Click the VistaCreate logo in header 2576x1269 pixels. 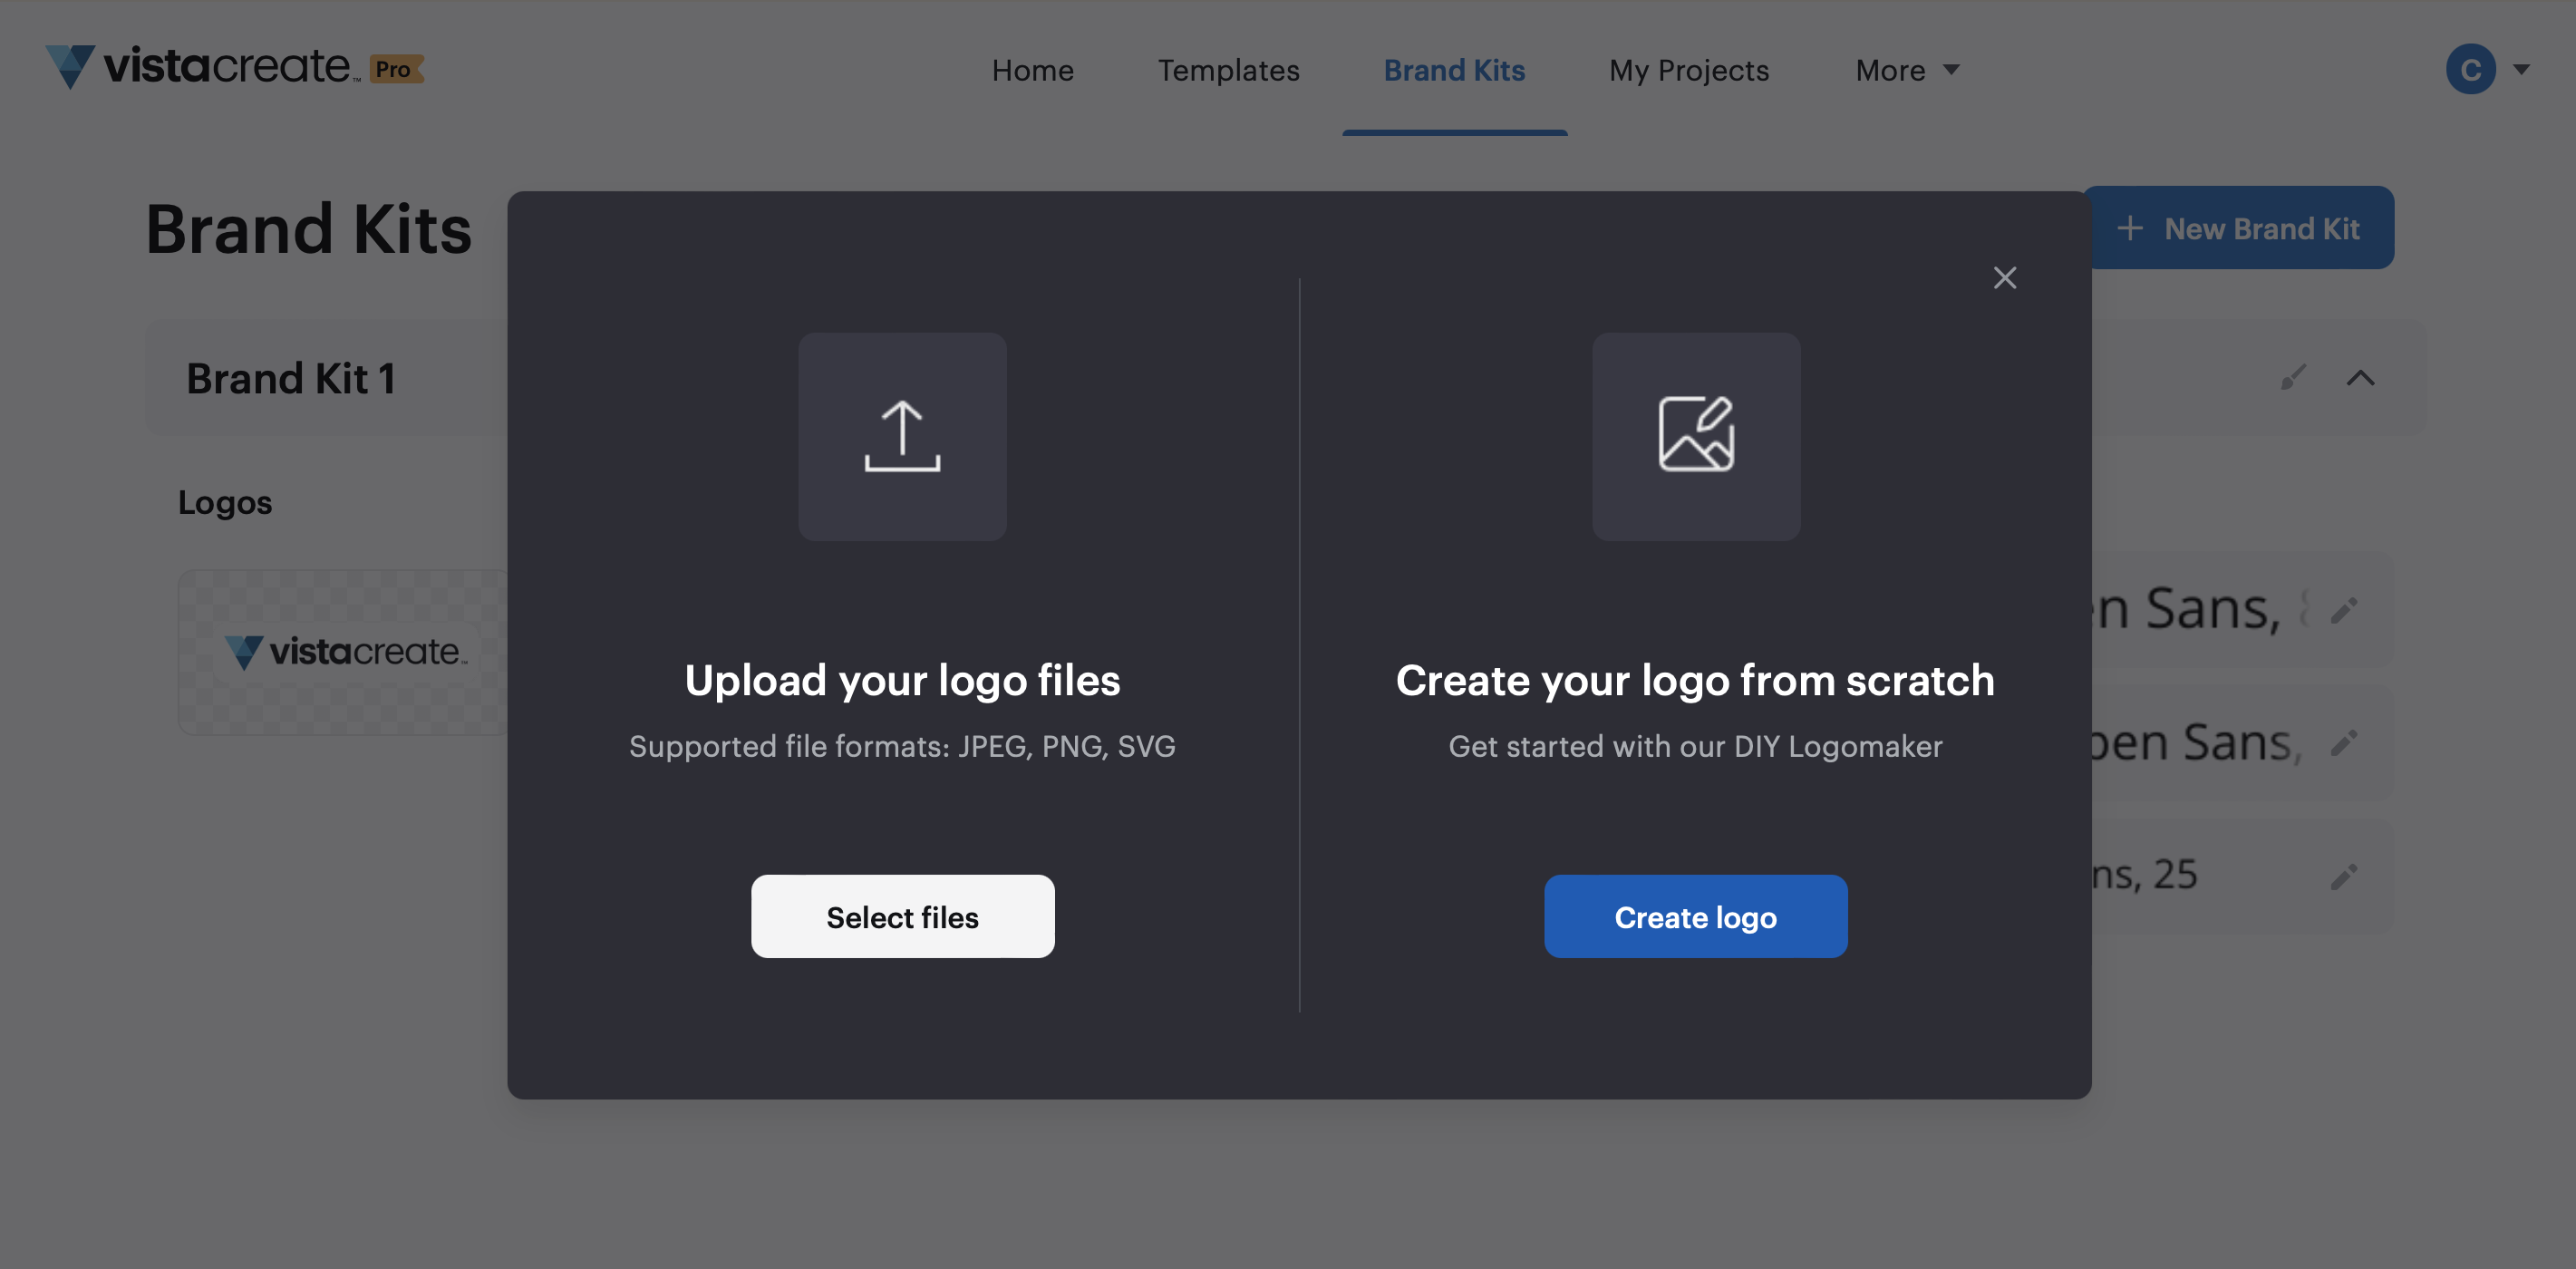[x=202, y=67]
